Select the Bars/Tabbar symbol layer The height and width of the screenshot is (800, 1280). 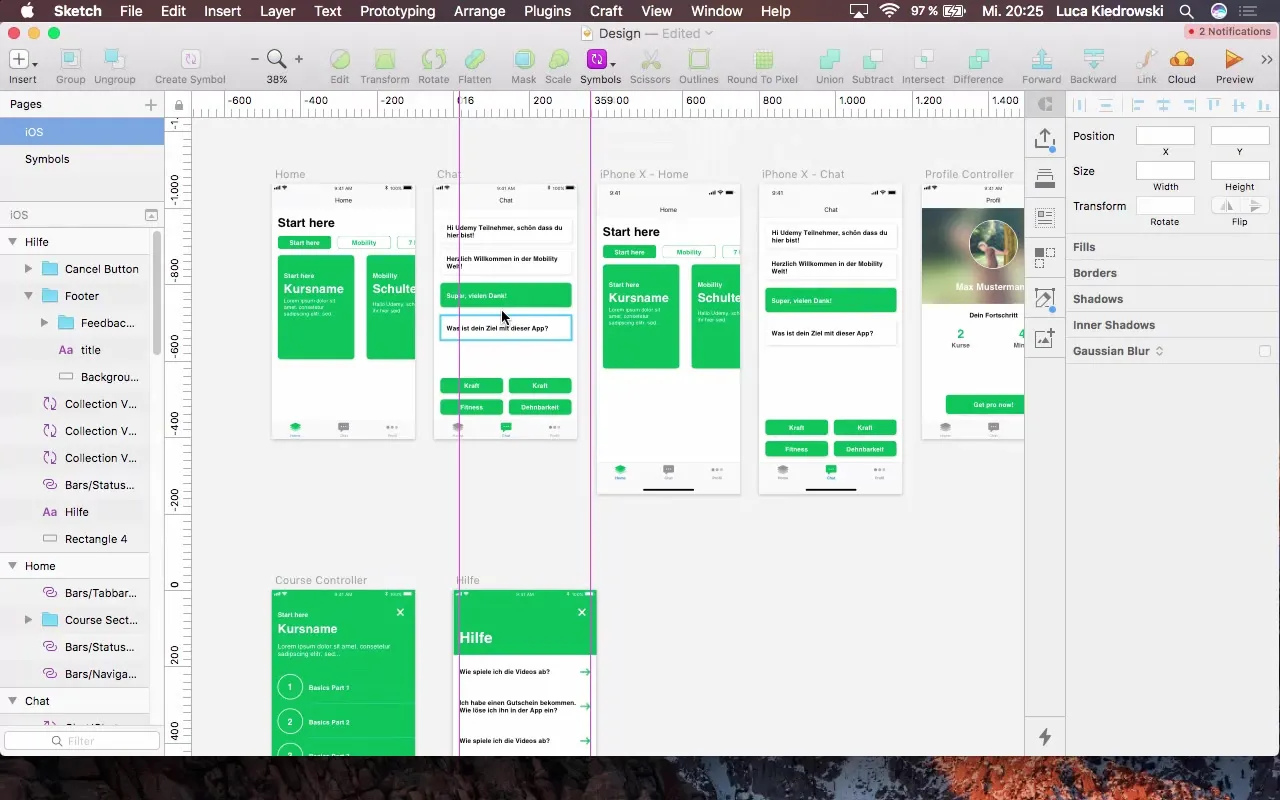[x=75, y=593]
